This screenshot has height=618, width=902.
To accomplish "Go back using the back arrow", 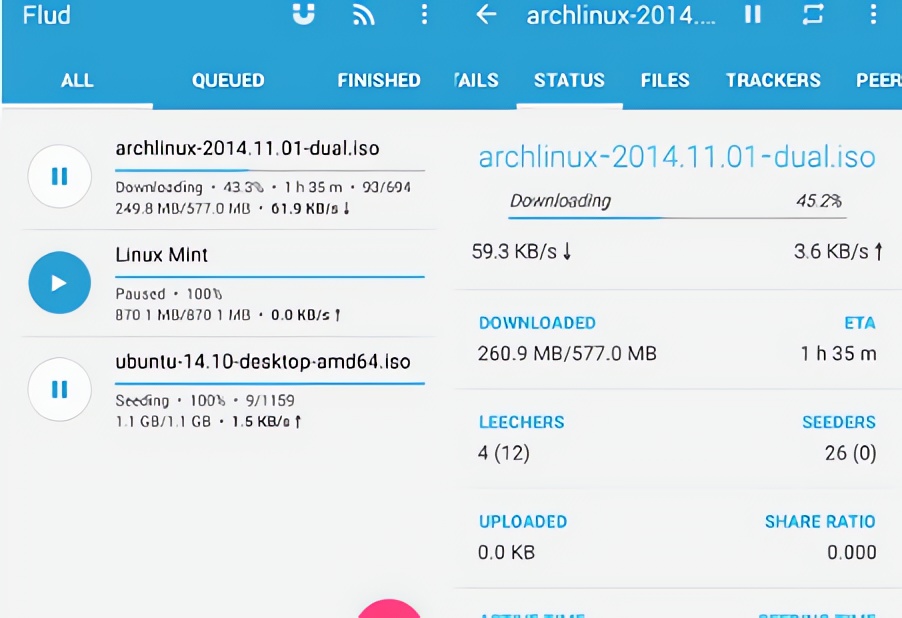I will coord(486,15).
